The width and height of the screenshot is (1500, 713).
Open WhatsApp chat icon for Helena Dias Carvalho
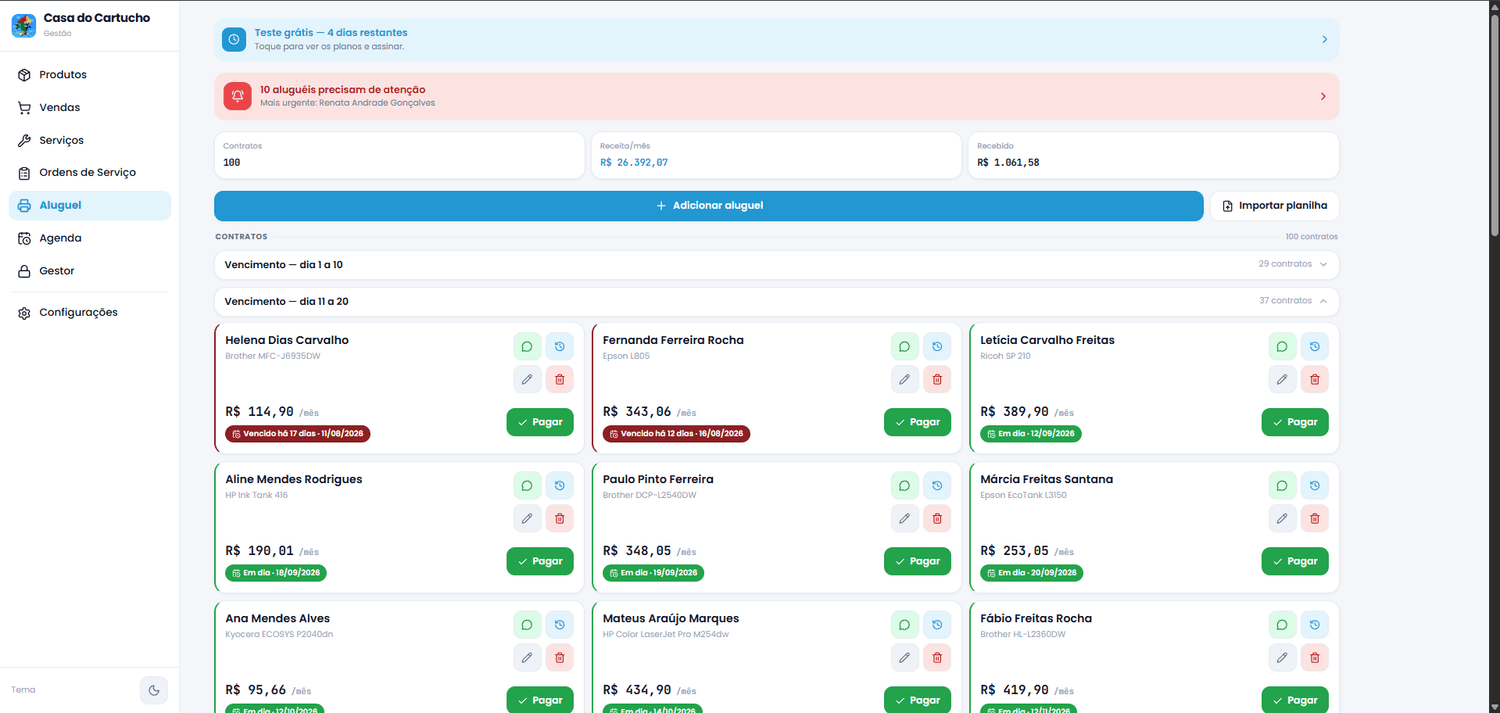pyautogui.click(x=527, y=347)
